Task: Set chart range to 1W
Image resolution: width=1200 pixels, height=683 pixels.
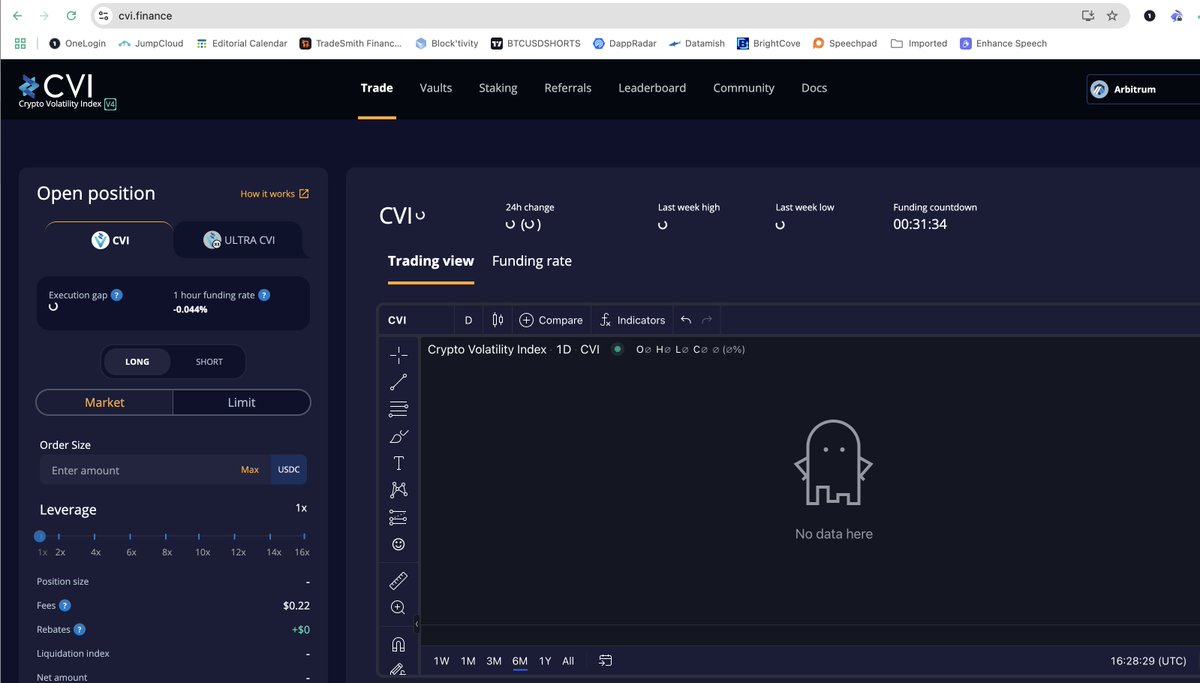Action: (441, 661)
